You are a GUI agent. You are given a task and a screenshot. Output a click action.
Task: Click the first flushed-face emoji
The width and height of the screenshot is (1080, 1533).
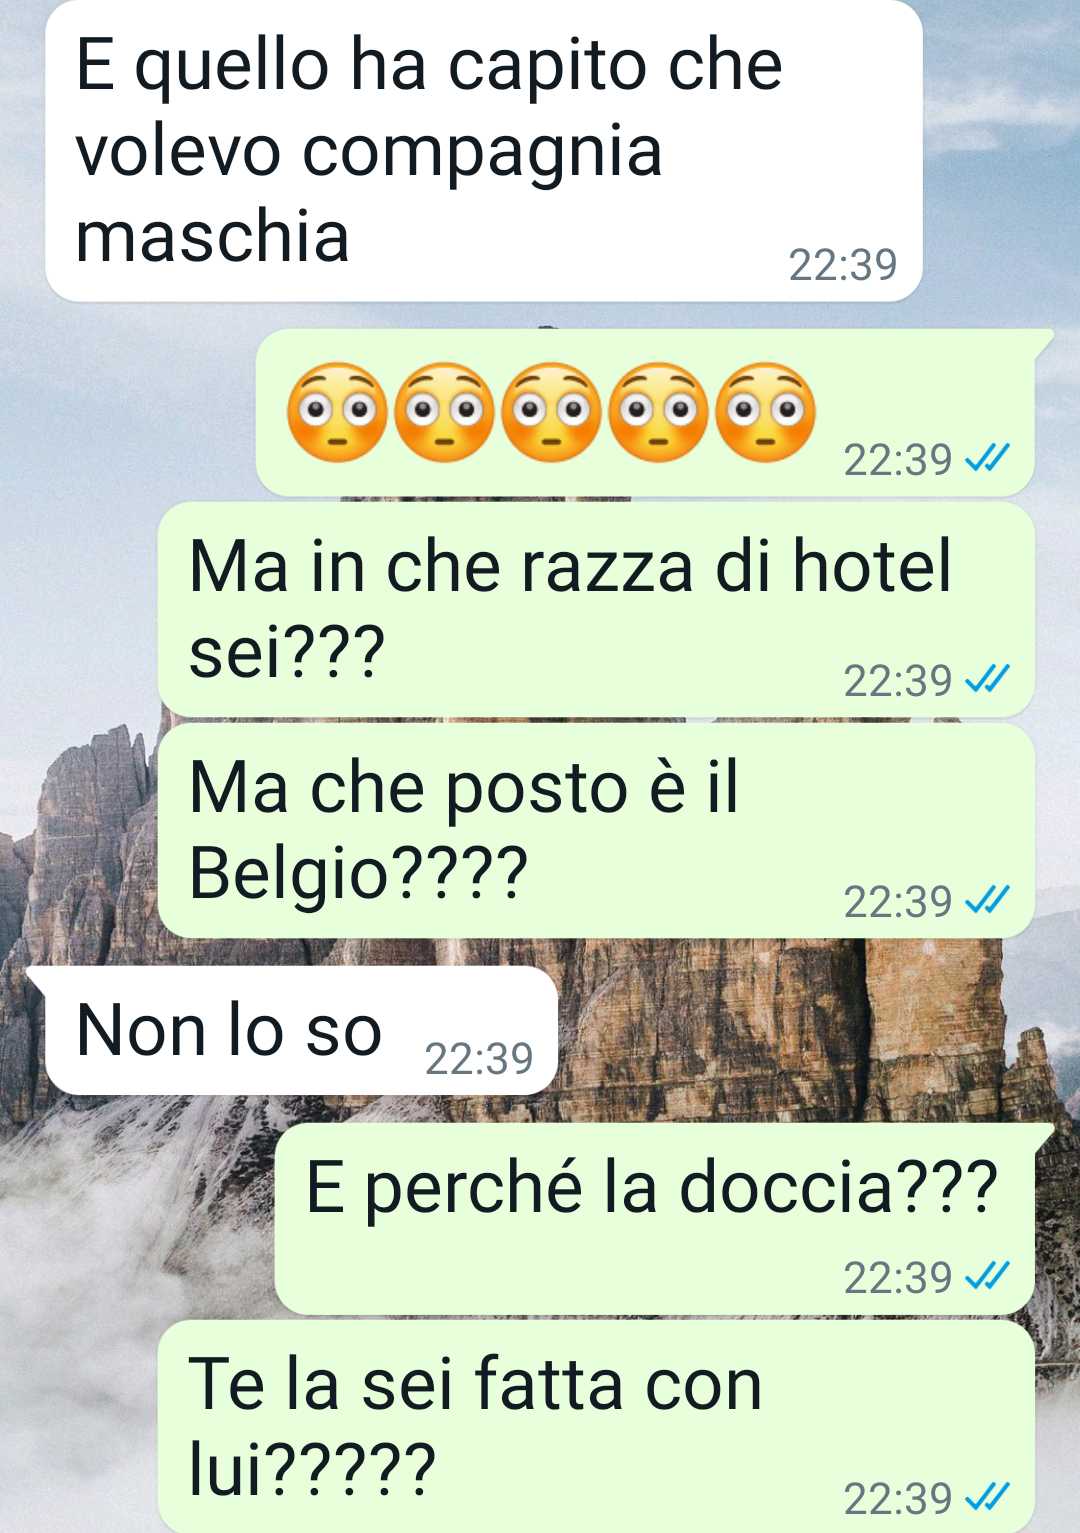coord(336,412)
